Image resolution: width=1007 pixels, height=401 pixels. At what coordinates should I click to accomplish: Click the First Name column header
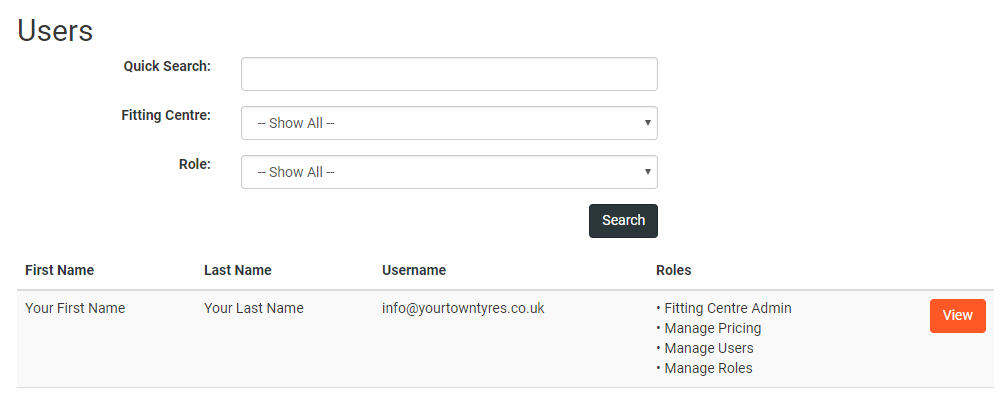tap(60, 270)
